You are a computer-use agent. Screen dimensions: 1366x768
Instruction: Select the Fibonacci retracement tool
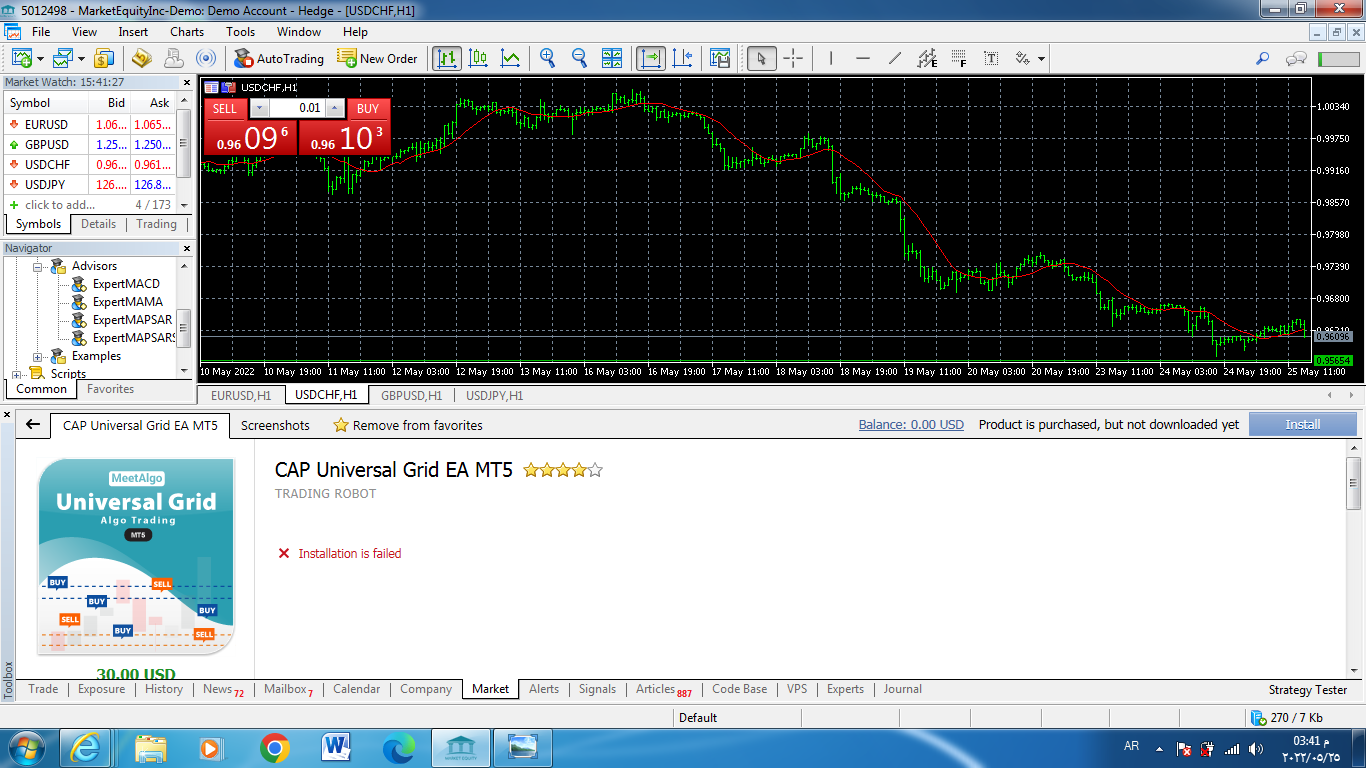point(959,58)
